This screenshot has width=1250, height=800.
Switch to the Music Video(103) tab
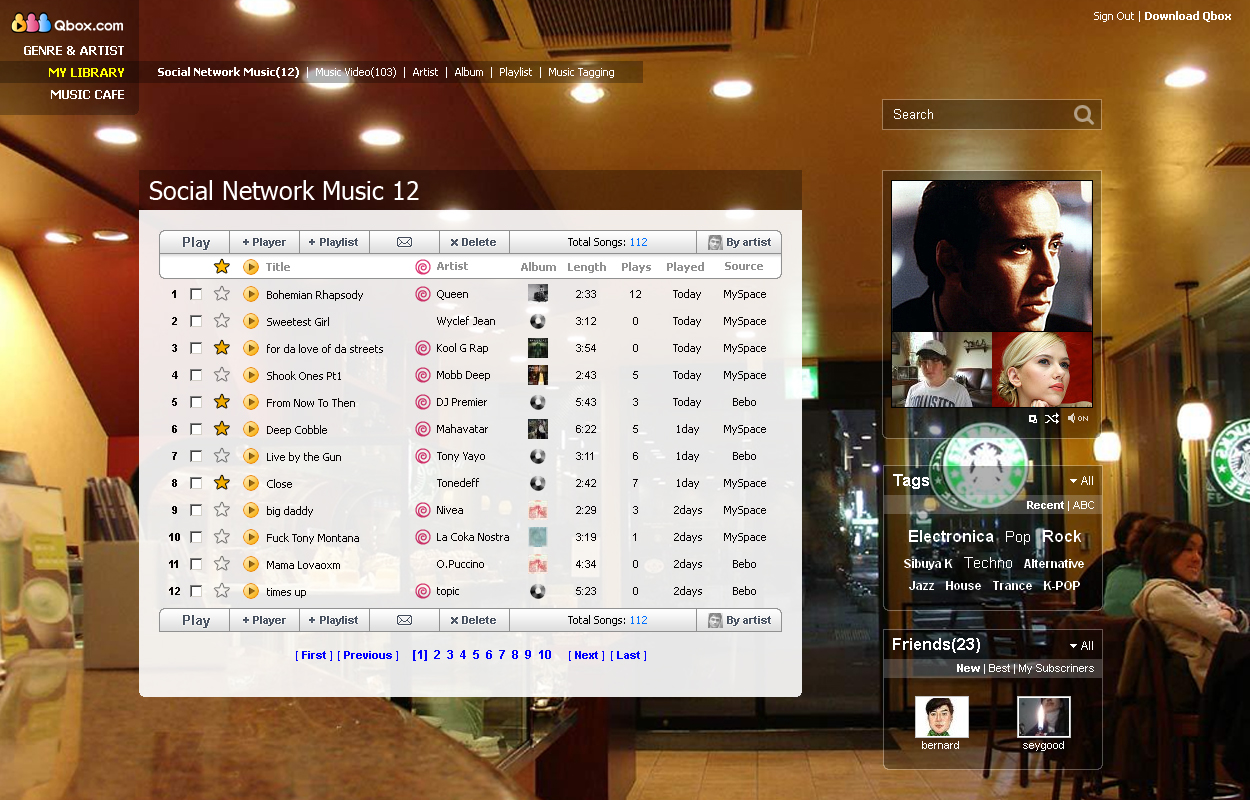pos(356,72)
